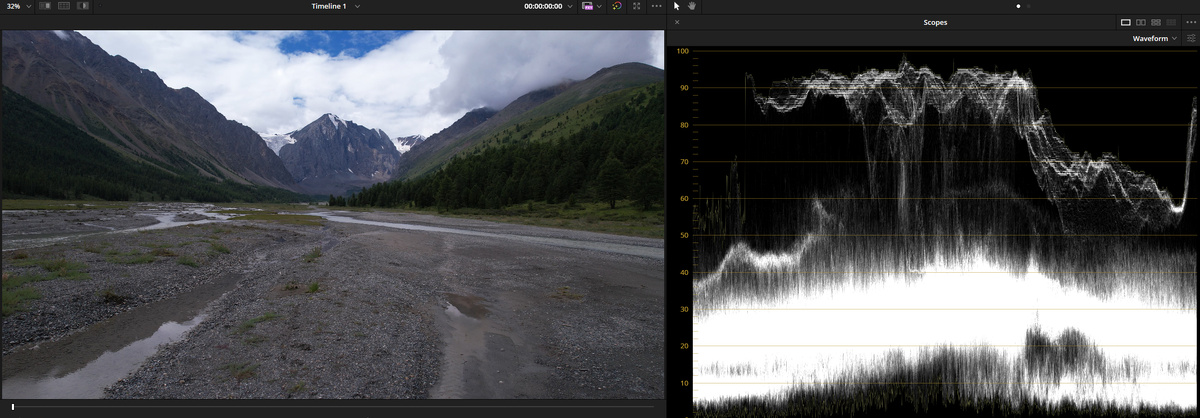Open the Waveform scope type dropdown
Image resolution: width=1200 pixels, height=418 pixels.
pos(1154,38)
